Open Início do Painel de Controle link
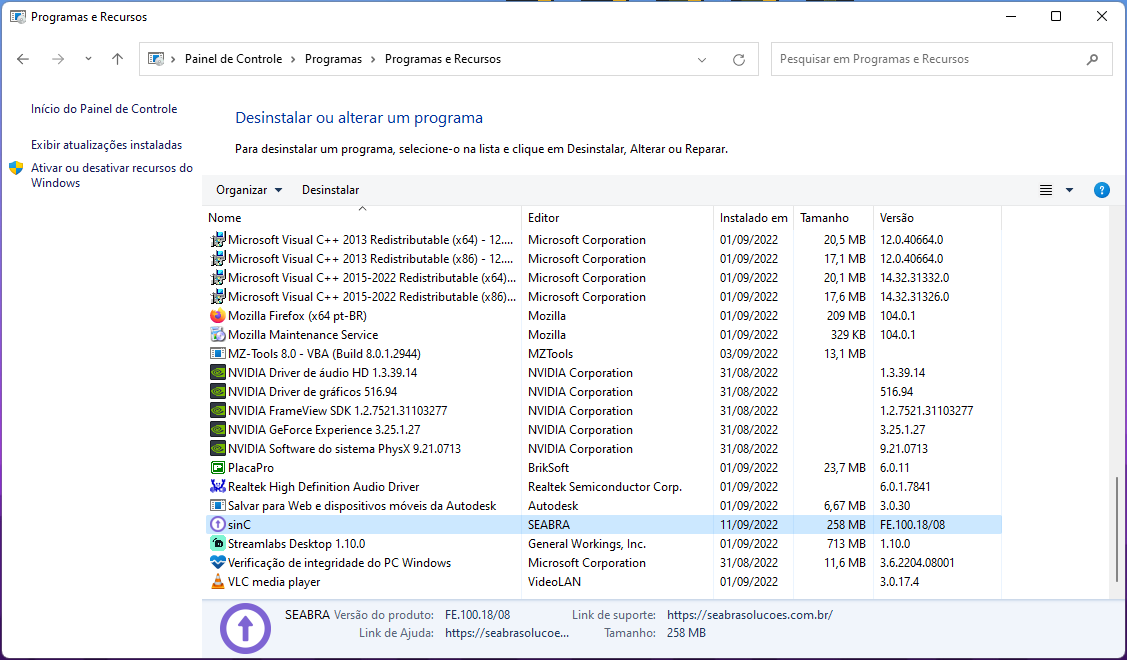 [104, 109]
